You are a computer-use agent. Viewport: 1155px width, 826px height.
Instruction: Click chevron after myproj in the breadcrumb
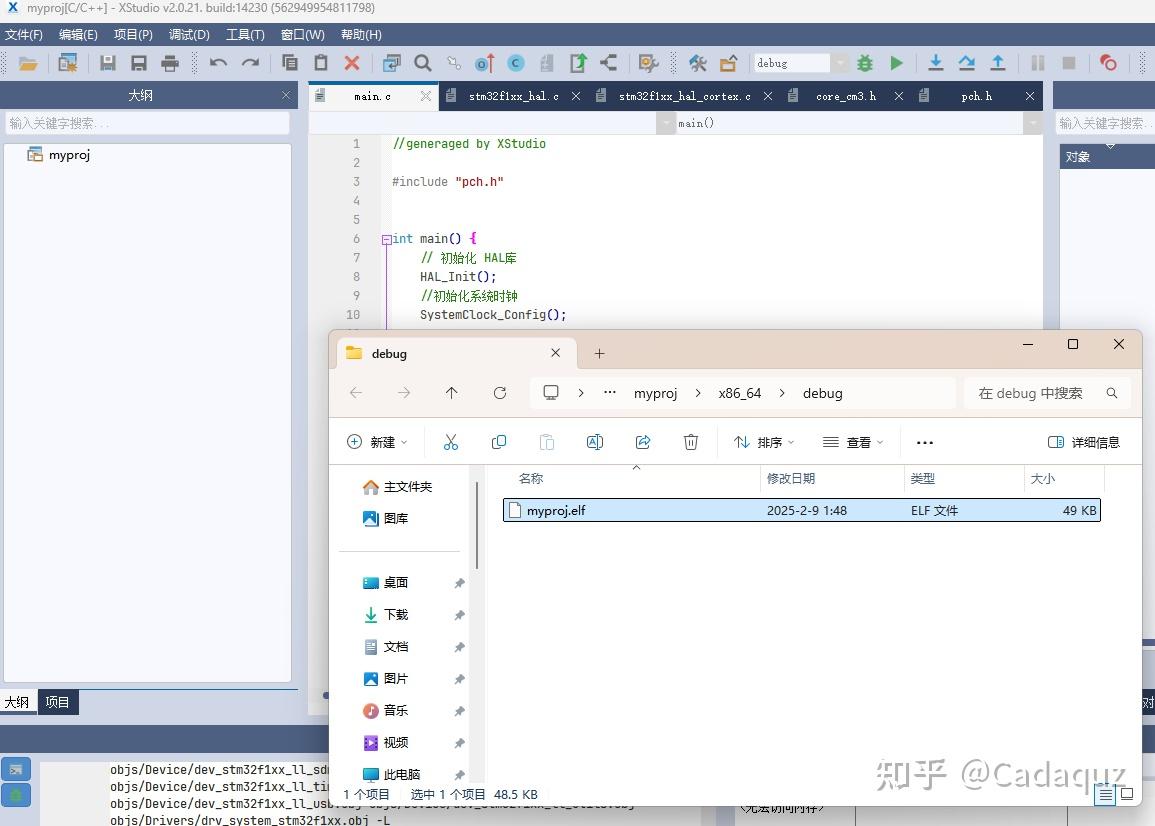click(x=698, y=393)
